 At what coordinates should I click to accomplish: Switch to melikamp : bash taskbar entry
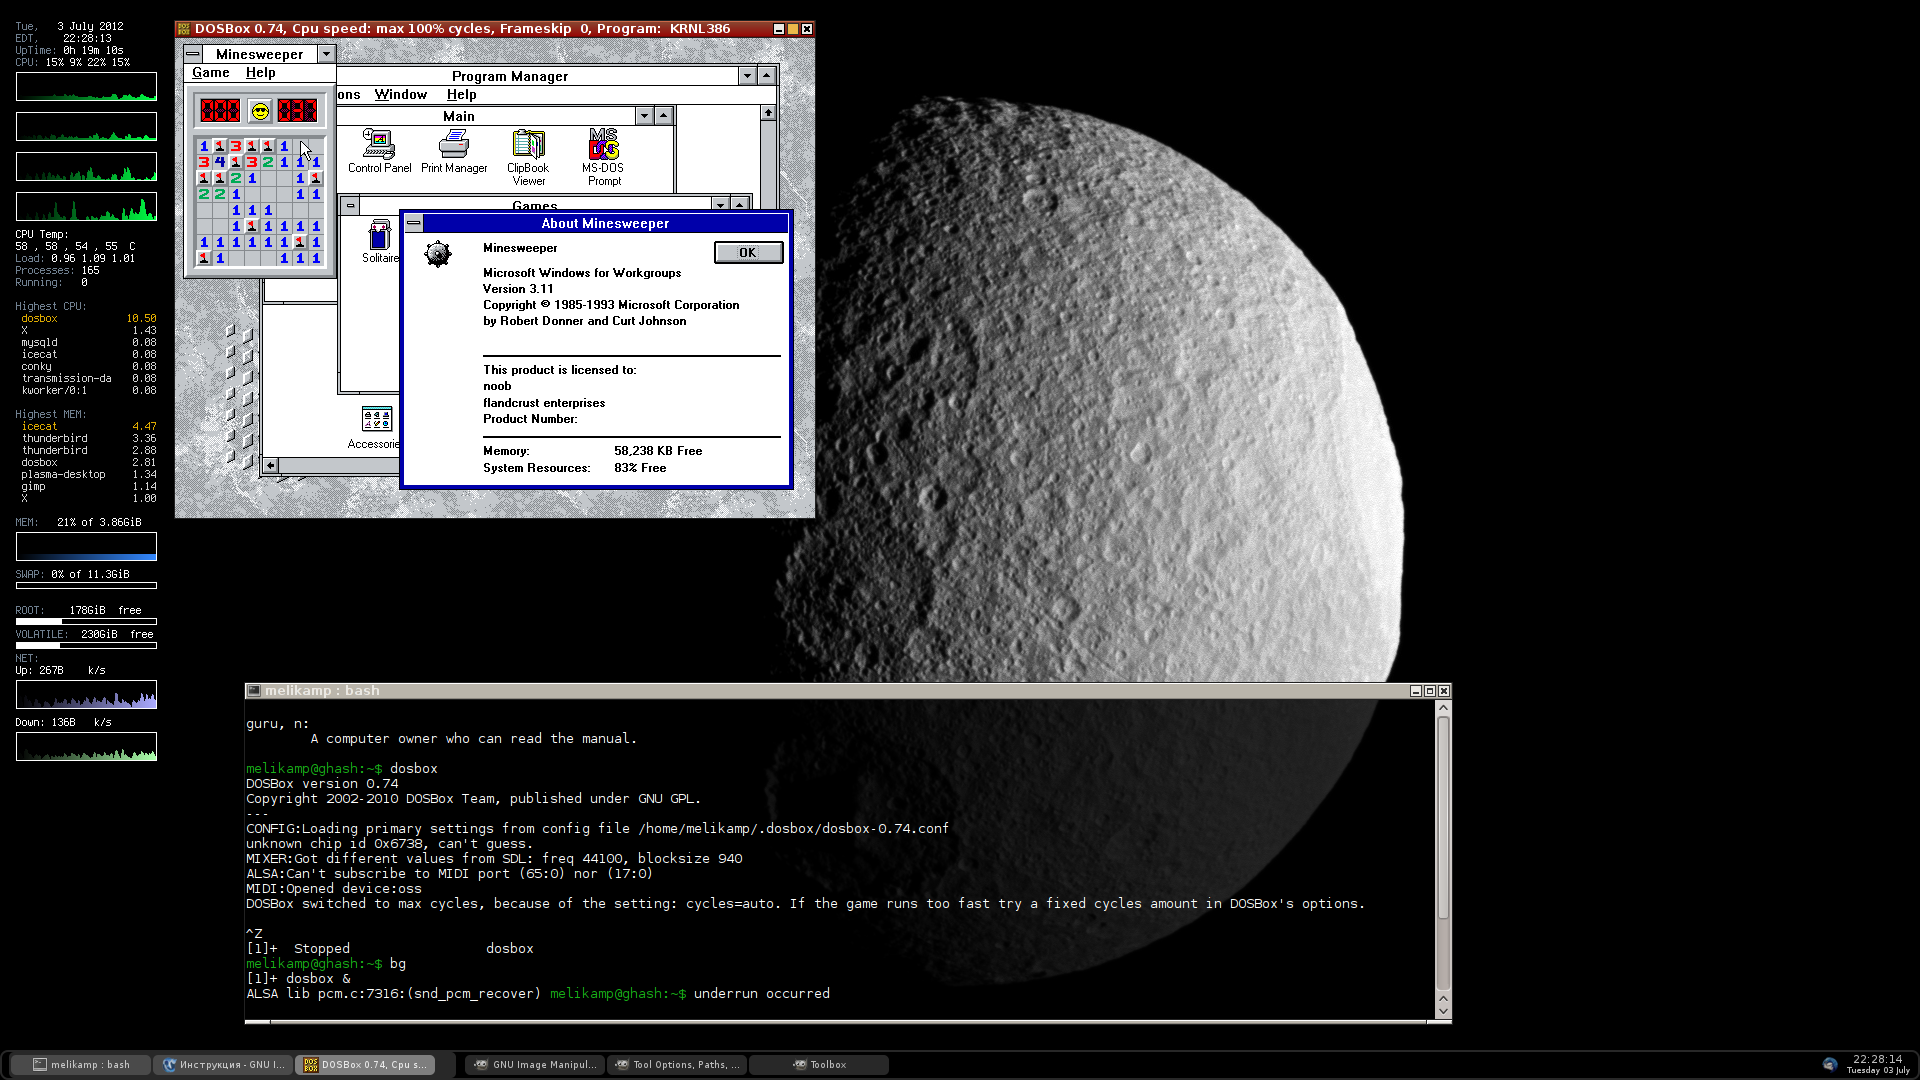81,1065
